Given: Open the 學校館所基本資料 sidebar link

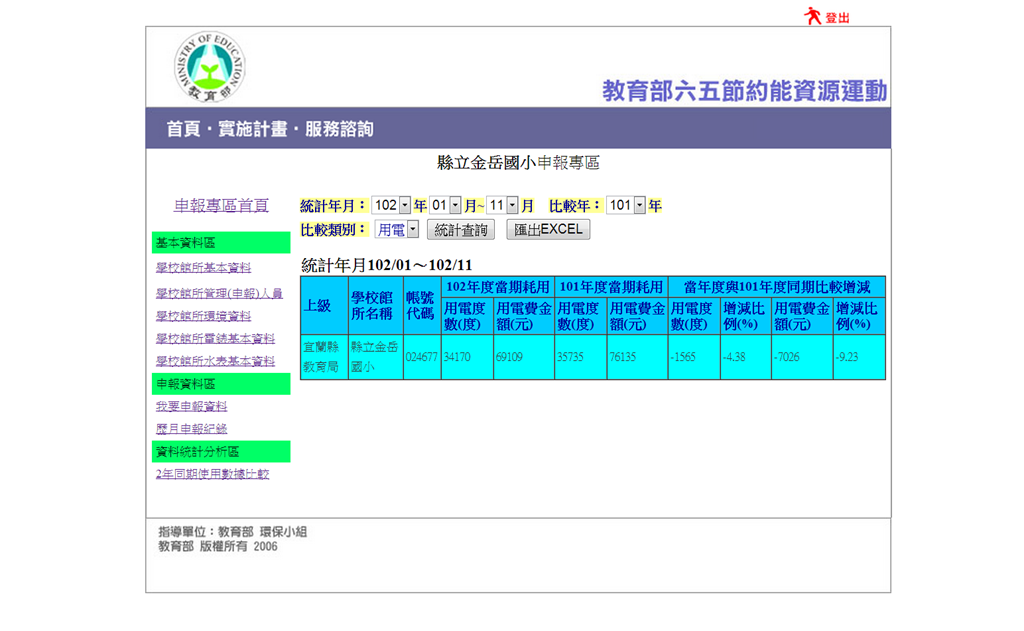Looking at the screenshot, I should (x=203, y=268).
